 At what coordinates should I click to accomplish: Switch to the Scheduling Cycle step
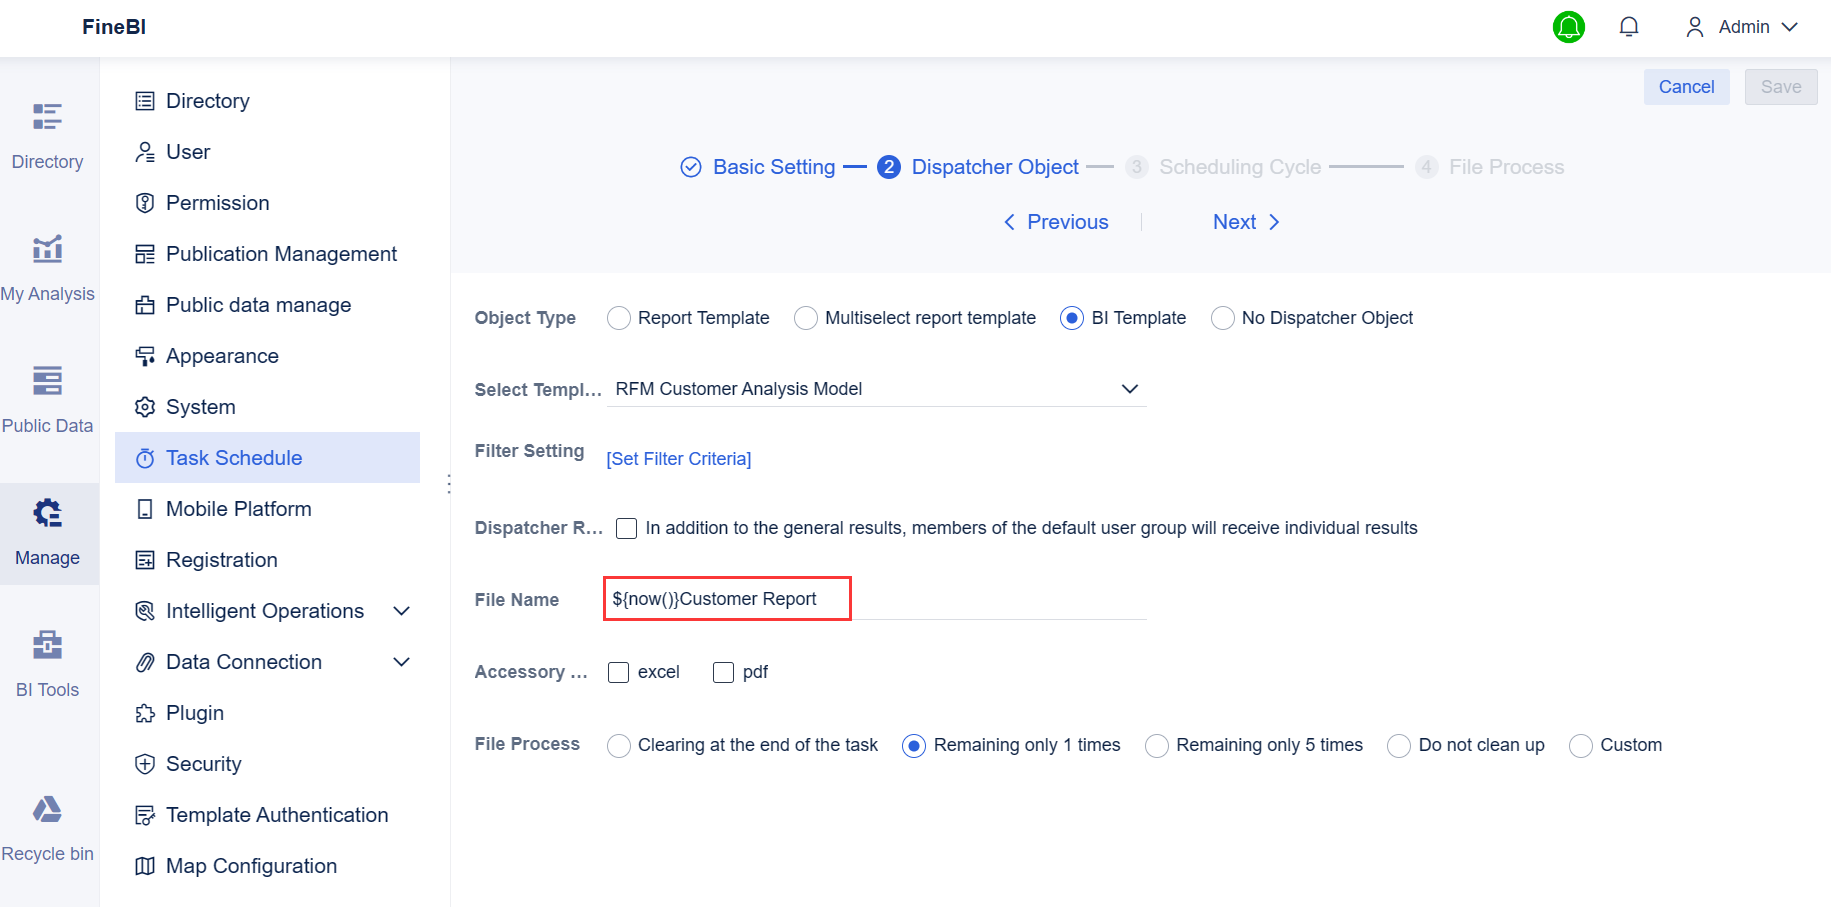1239,166
